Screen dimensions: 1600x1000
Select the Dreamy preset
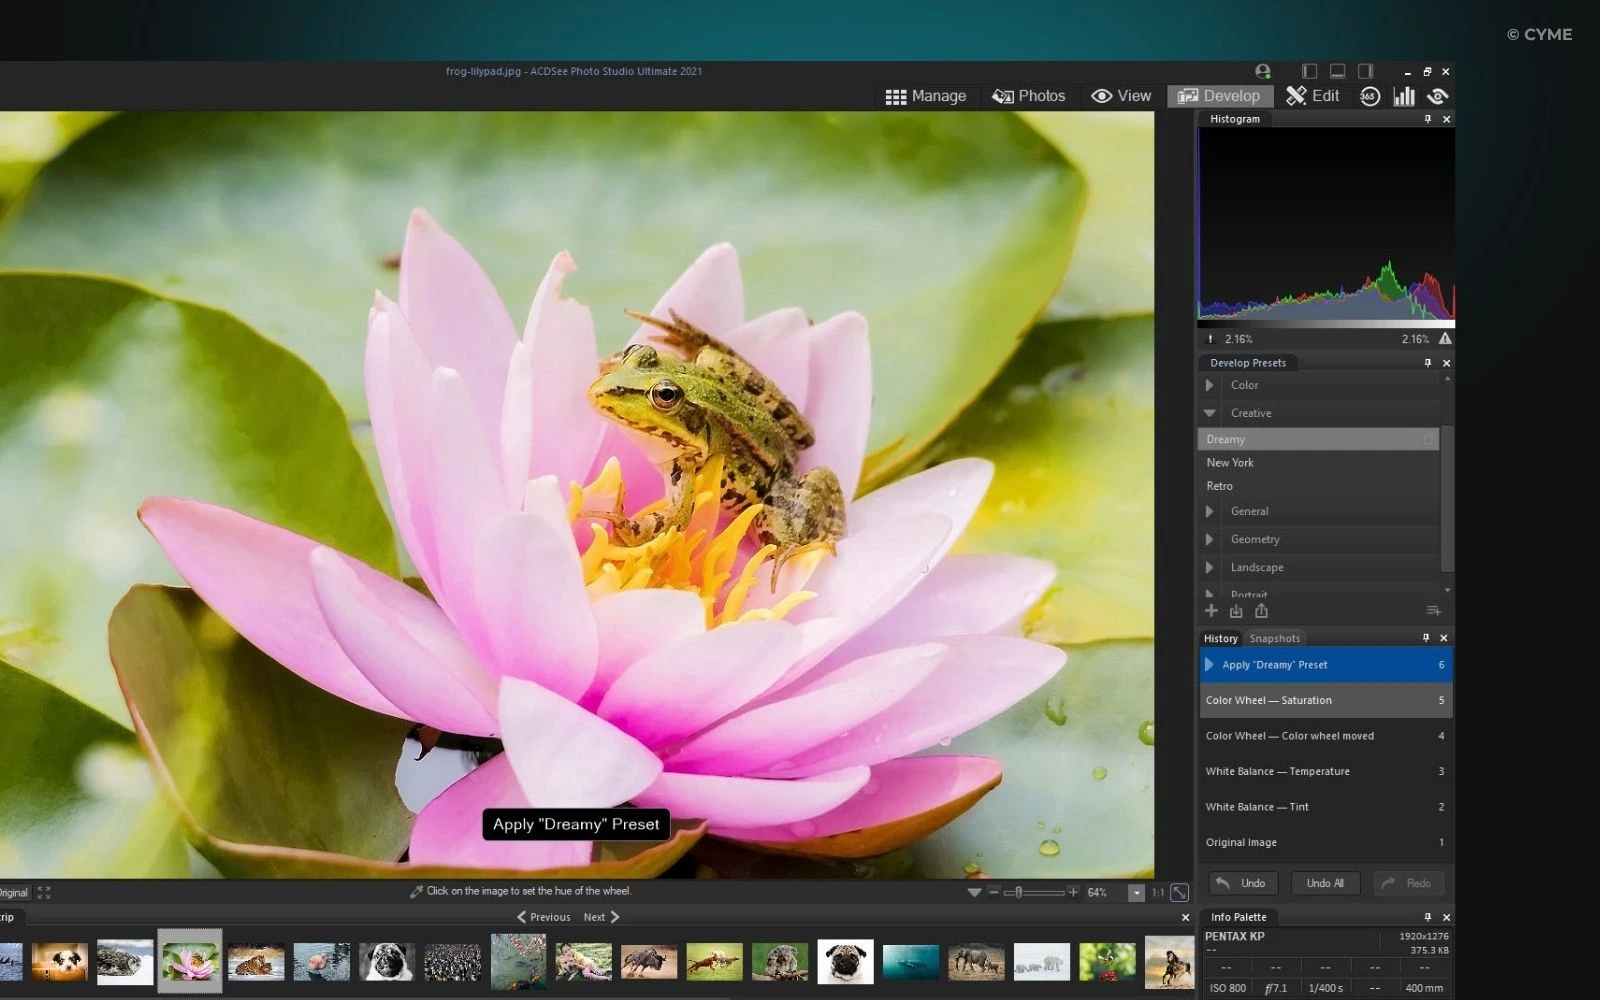point(1318,439)
